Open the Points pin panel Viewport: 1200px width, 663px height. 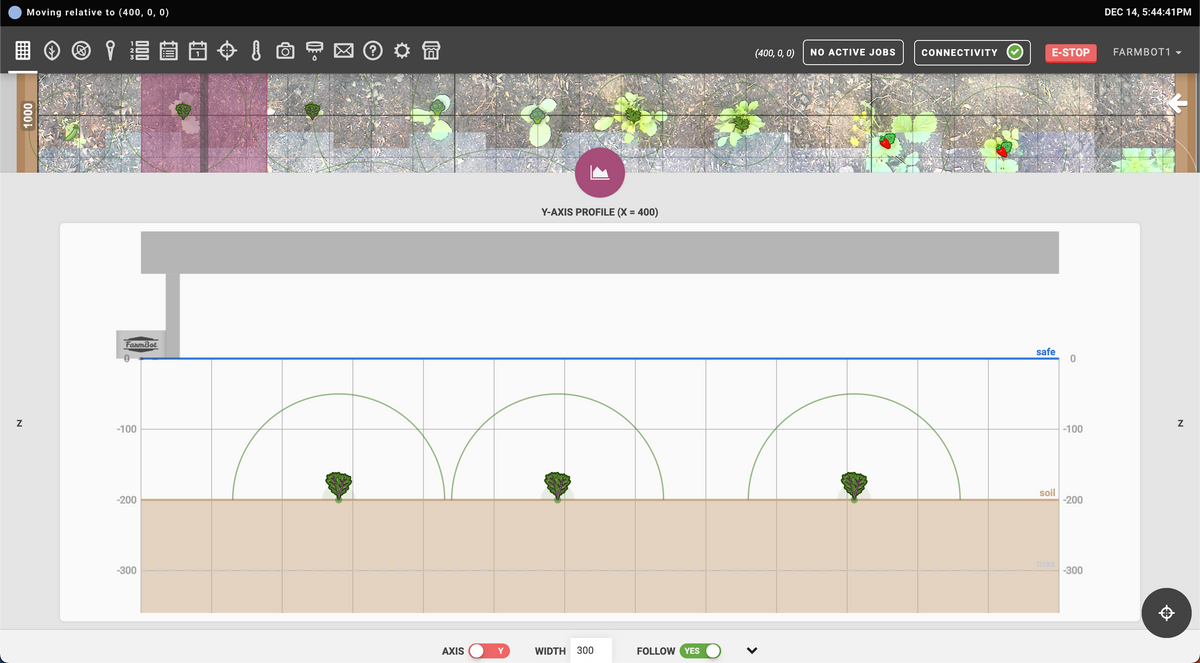coord(110,50)
